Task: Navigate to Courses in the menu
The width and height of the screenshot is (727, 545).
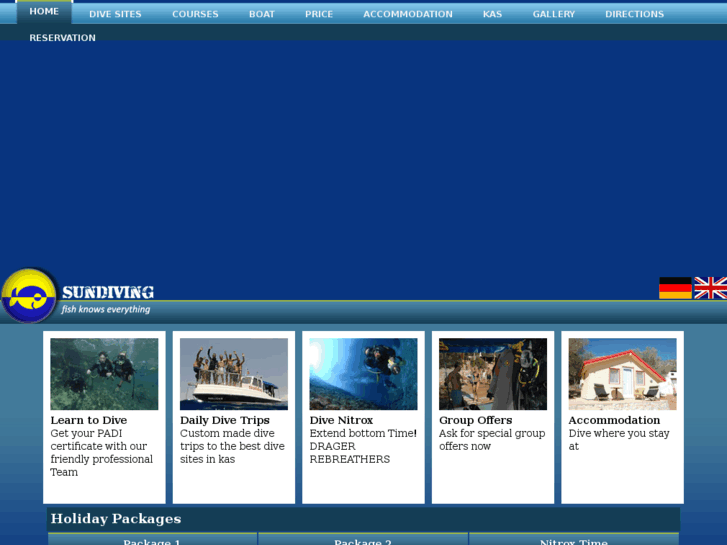Action: point(195,14)
